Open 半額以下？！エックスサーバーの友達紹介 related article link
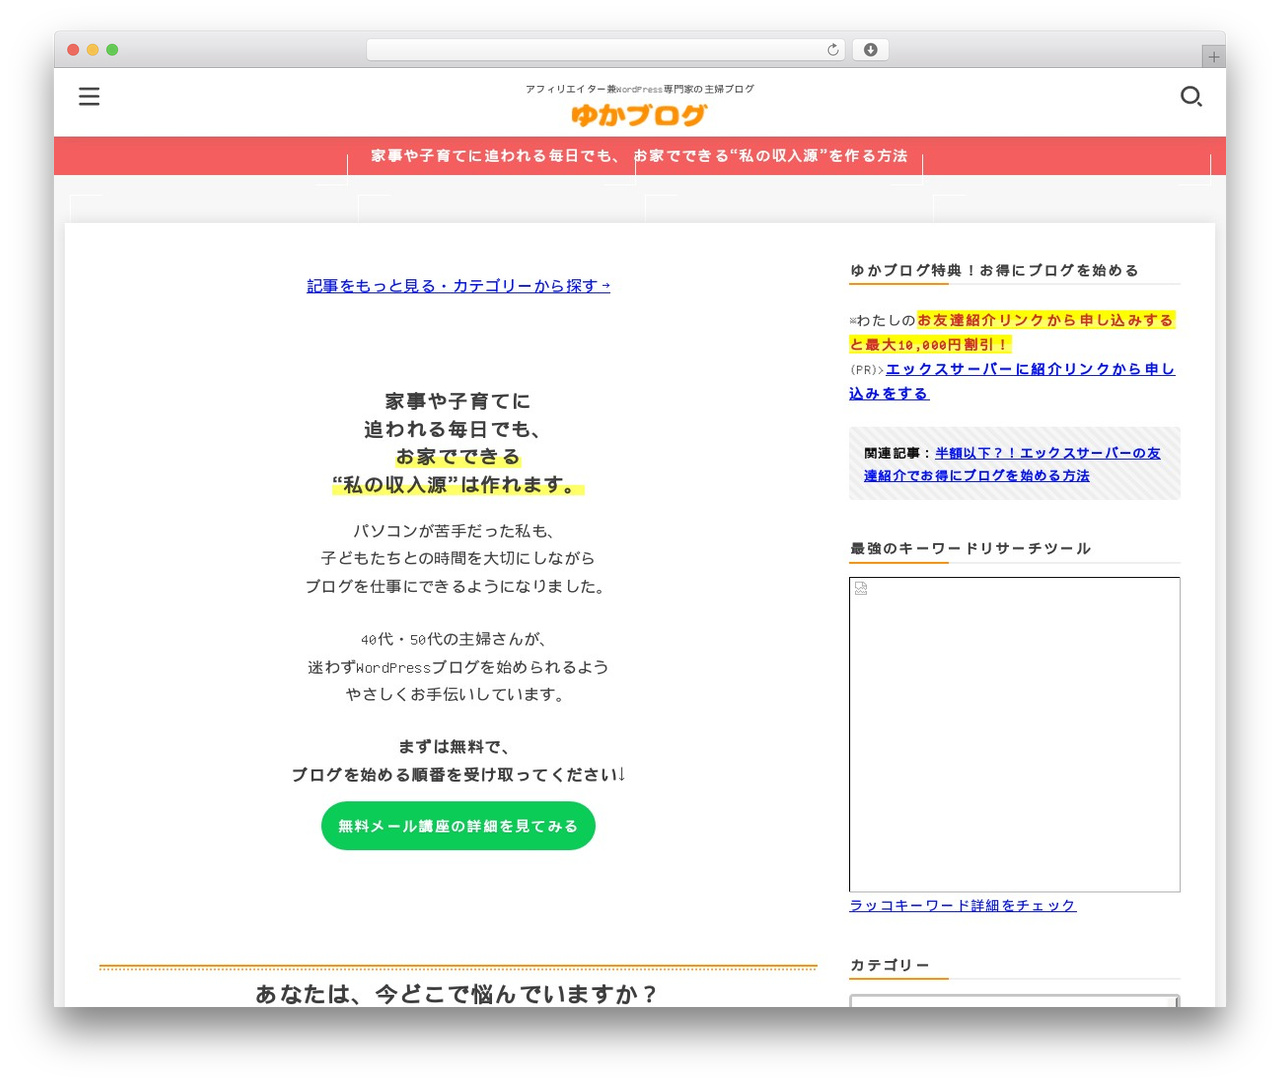This screenshot has height=1084, width=1280. pyautogui.click(x=1012, y=464)
